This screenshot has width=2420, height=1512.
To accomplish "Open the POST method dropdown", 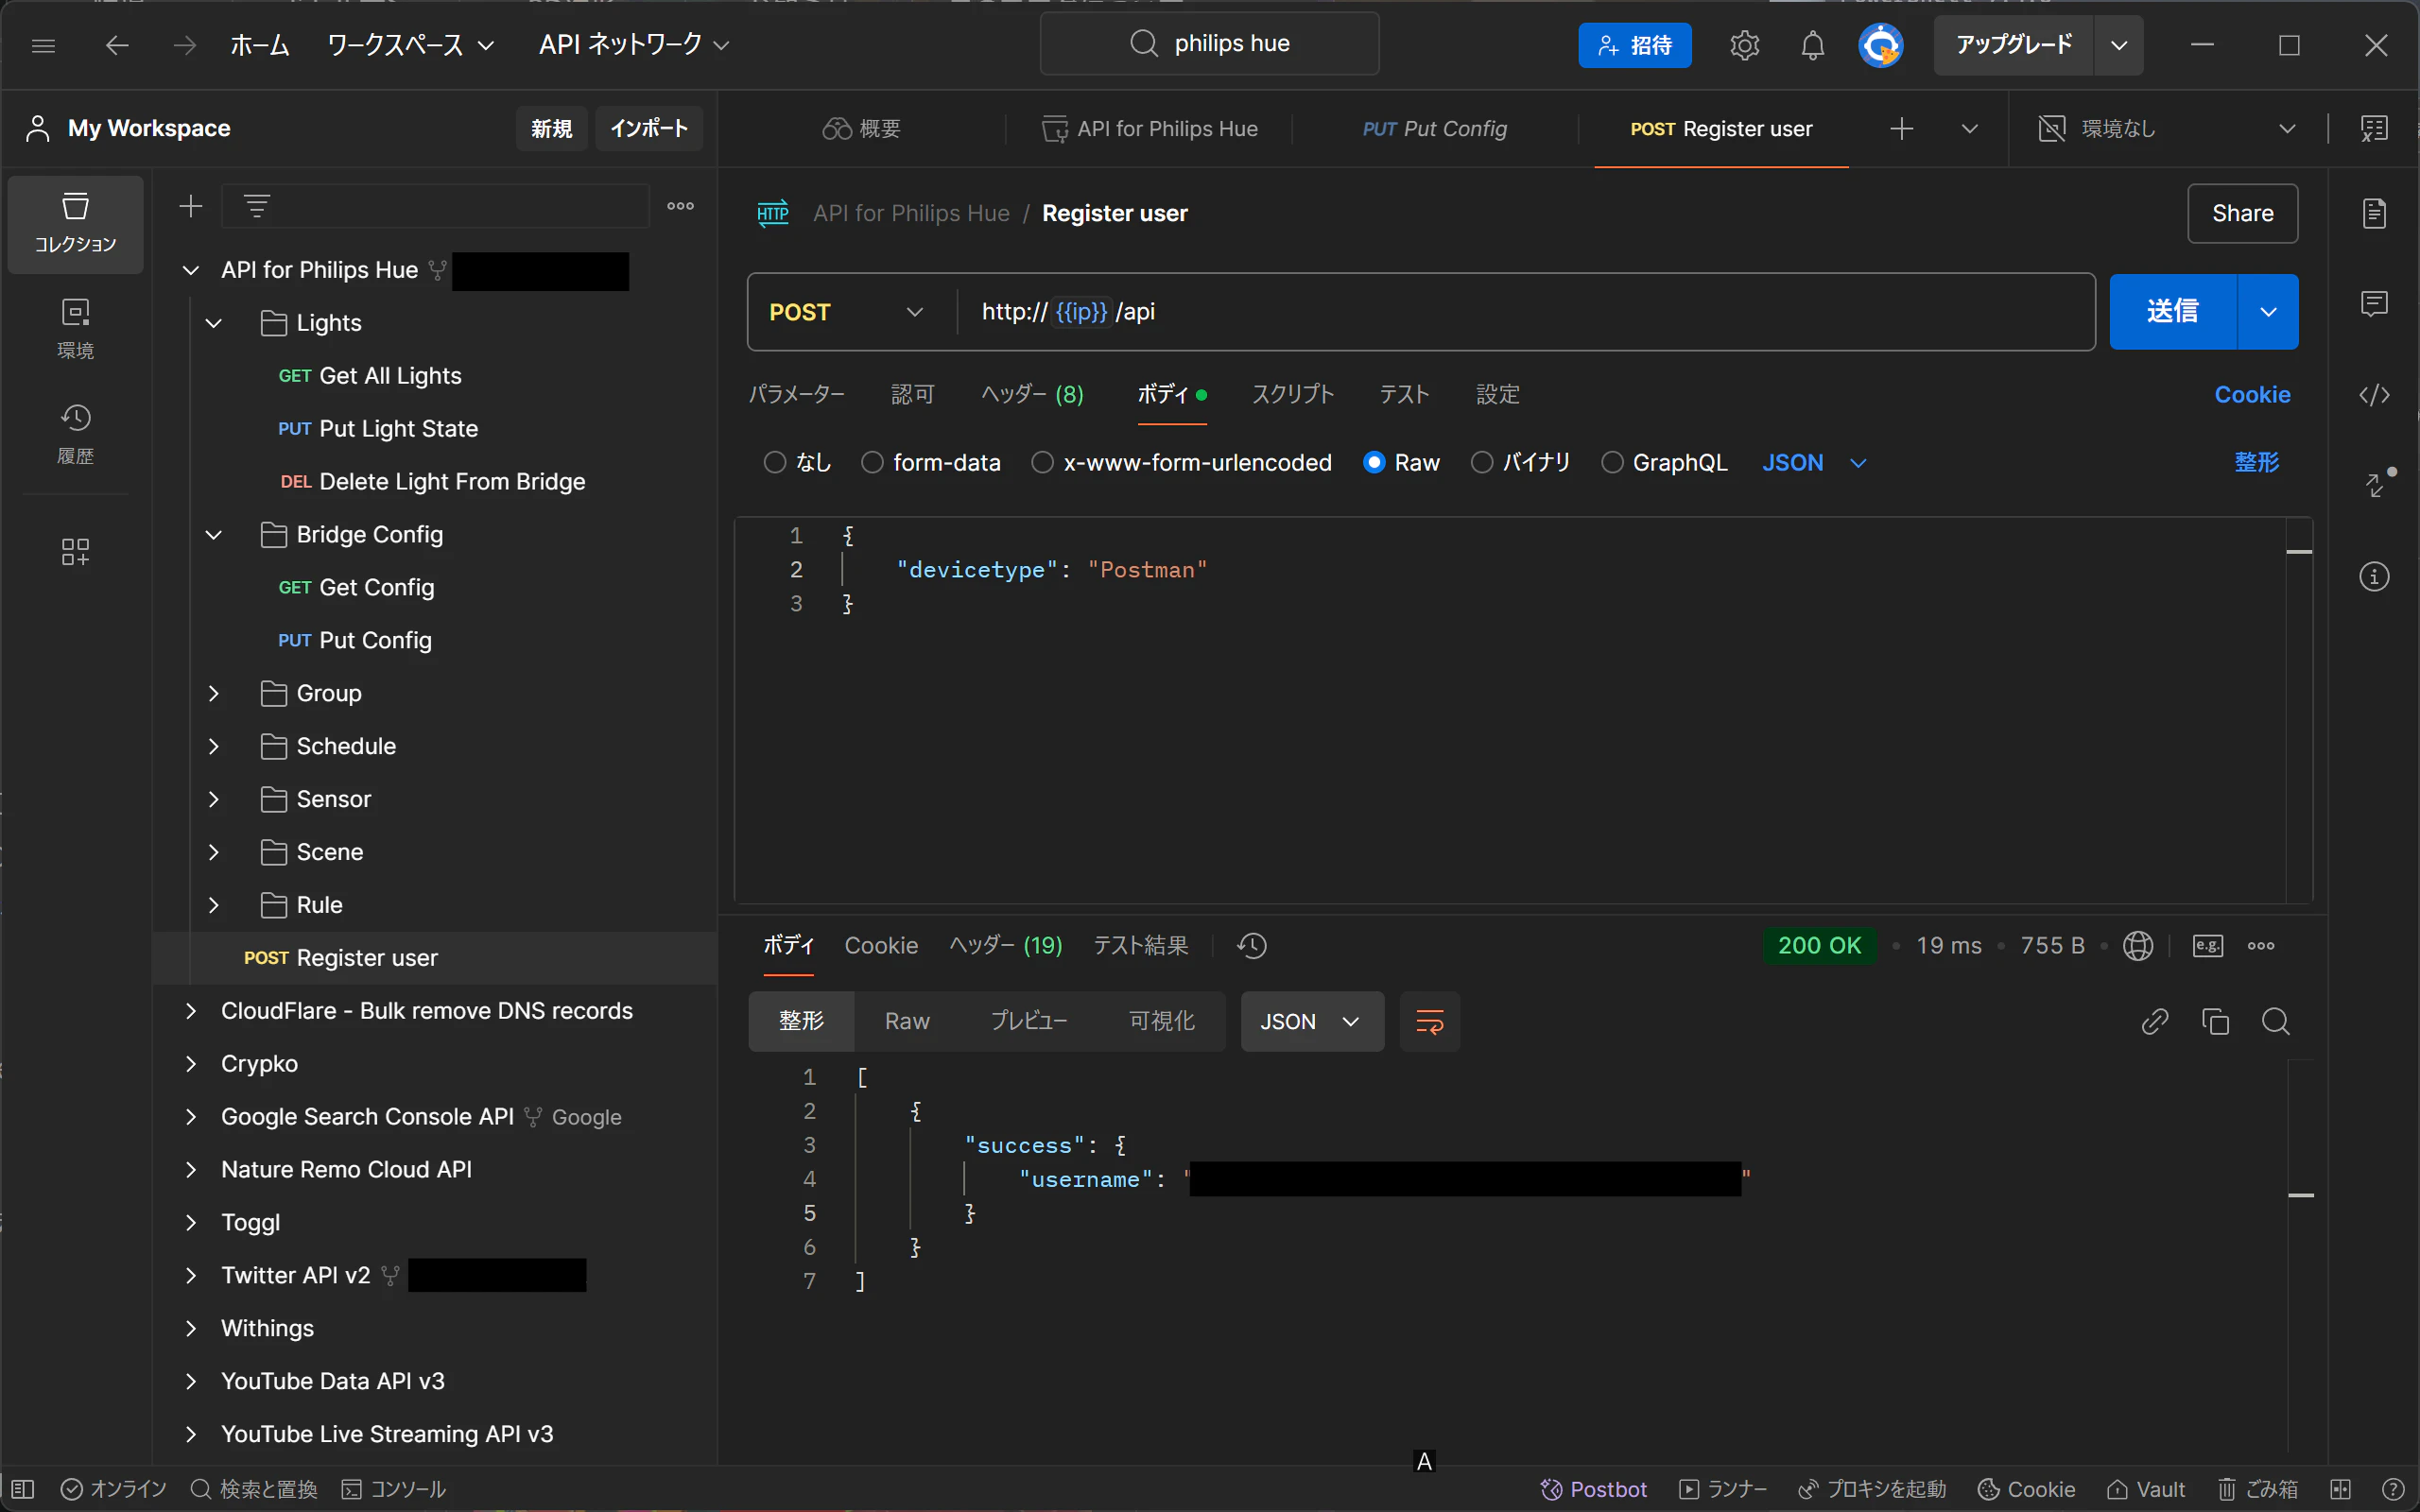I will pyautogui.click(x=846, y=312).
